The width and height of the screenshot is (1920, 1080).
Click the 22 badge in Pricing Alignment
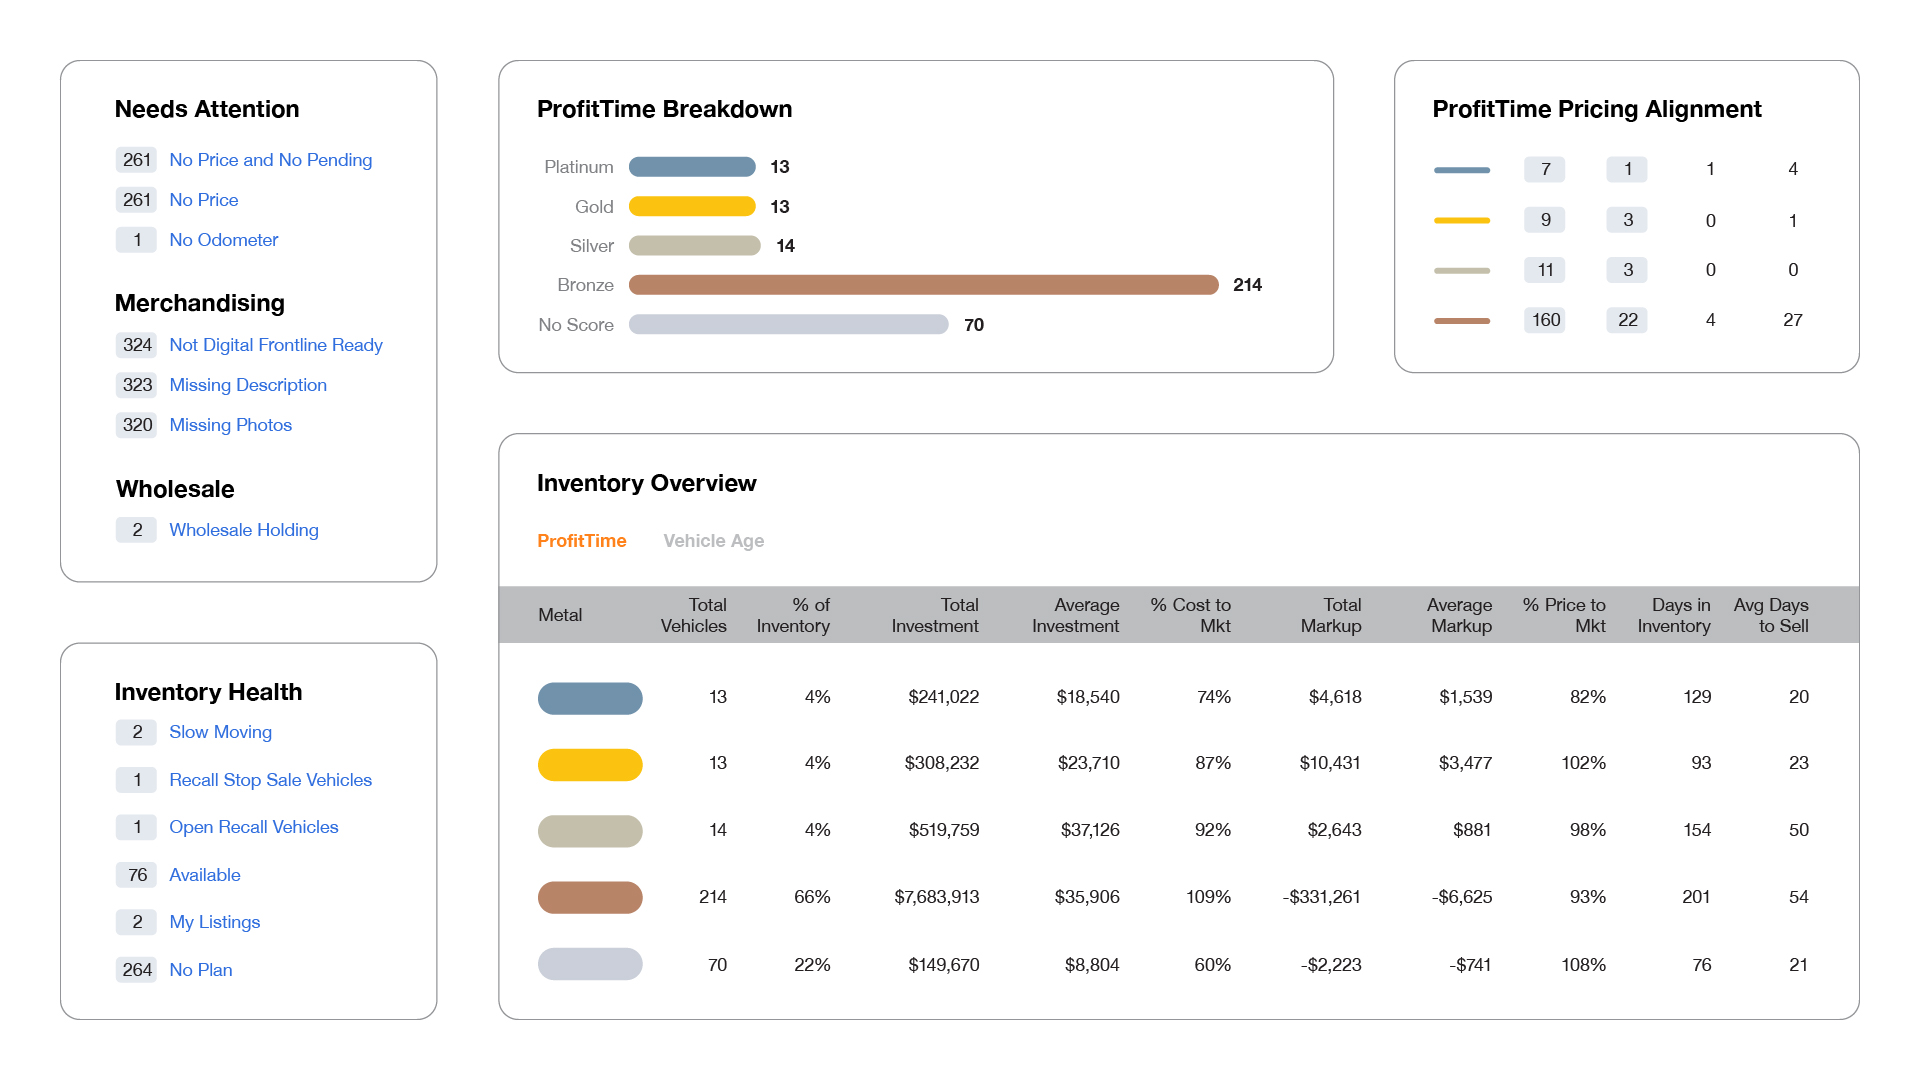click(1627, 320)
